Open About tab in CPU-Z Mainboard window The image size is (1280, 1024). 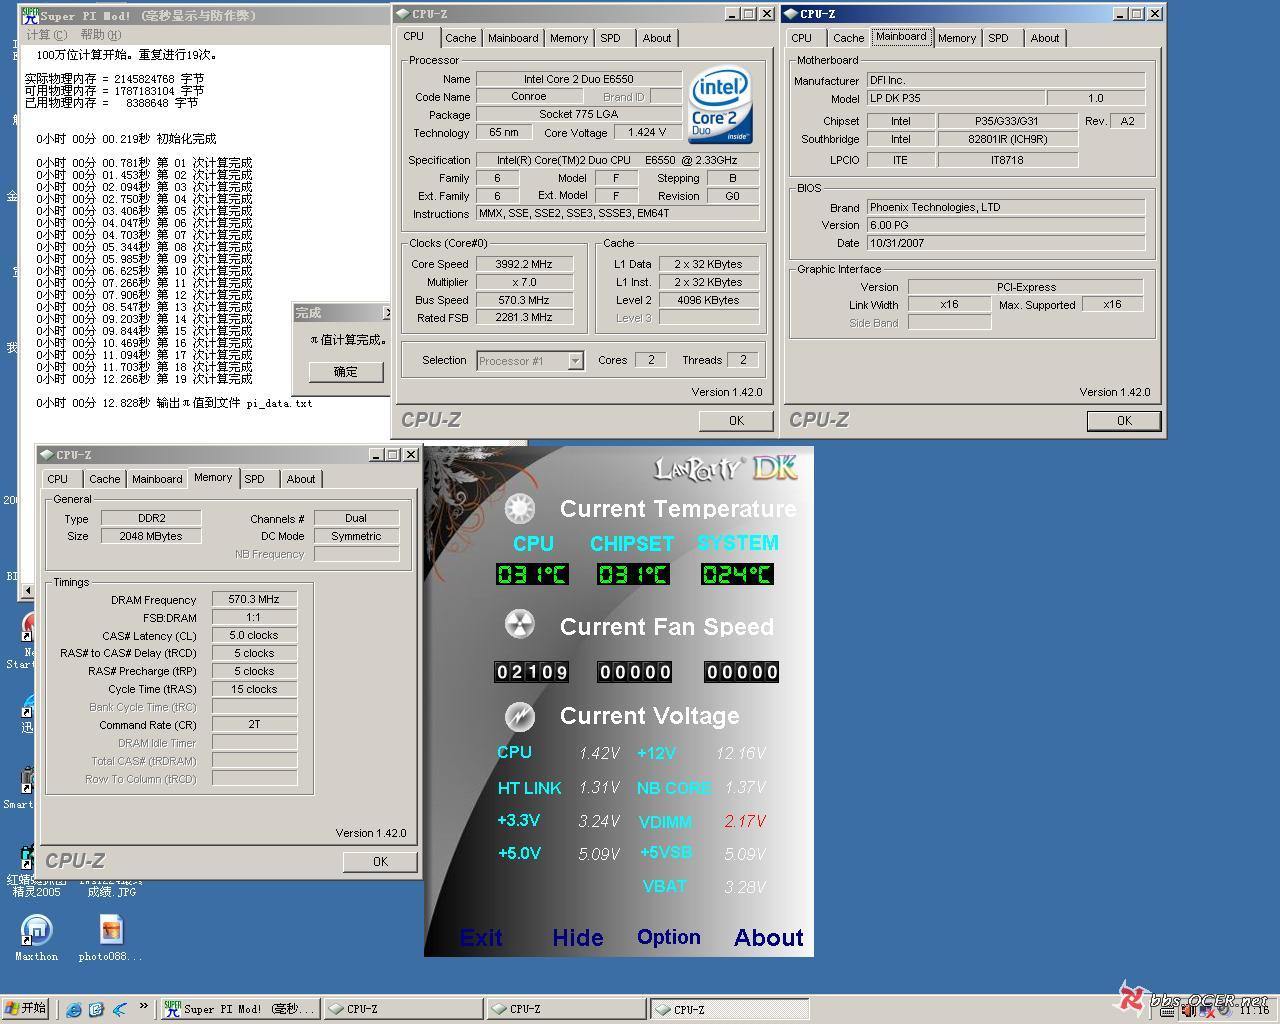coord(1045,38)
